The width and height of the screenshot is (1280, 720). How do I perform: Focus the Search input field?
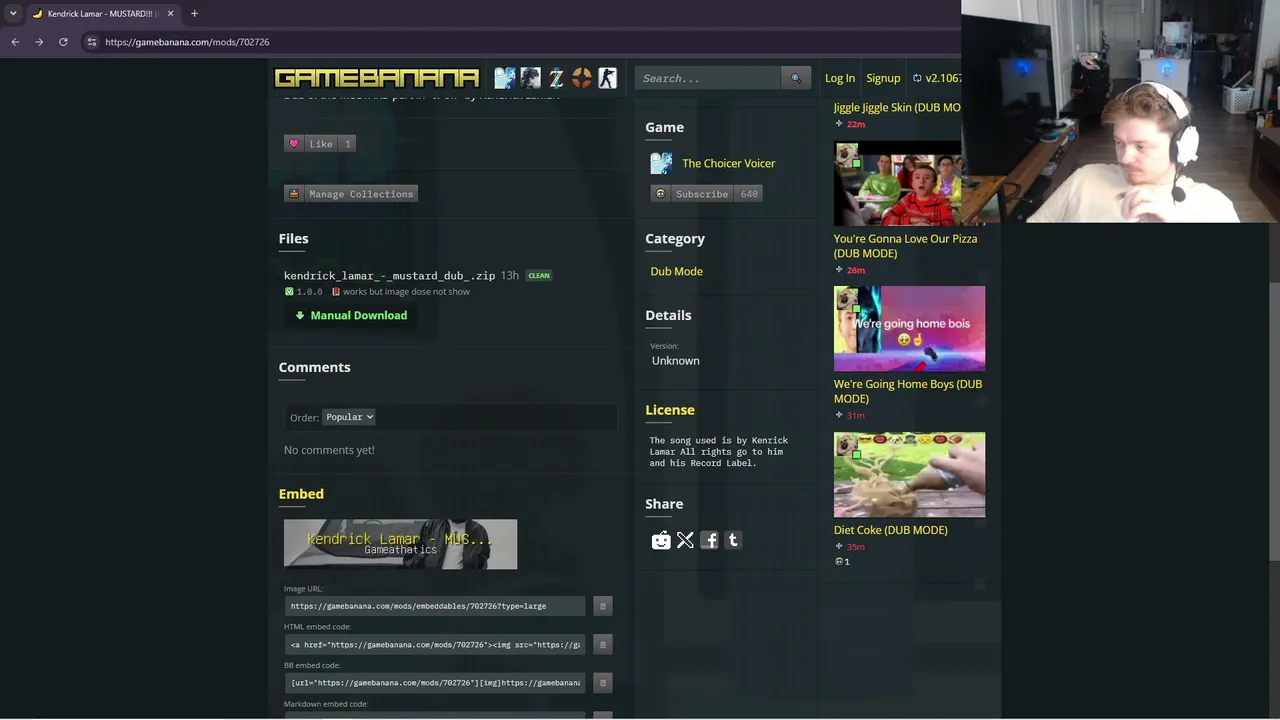(708, 78)
